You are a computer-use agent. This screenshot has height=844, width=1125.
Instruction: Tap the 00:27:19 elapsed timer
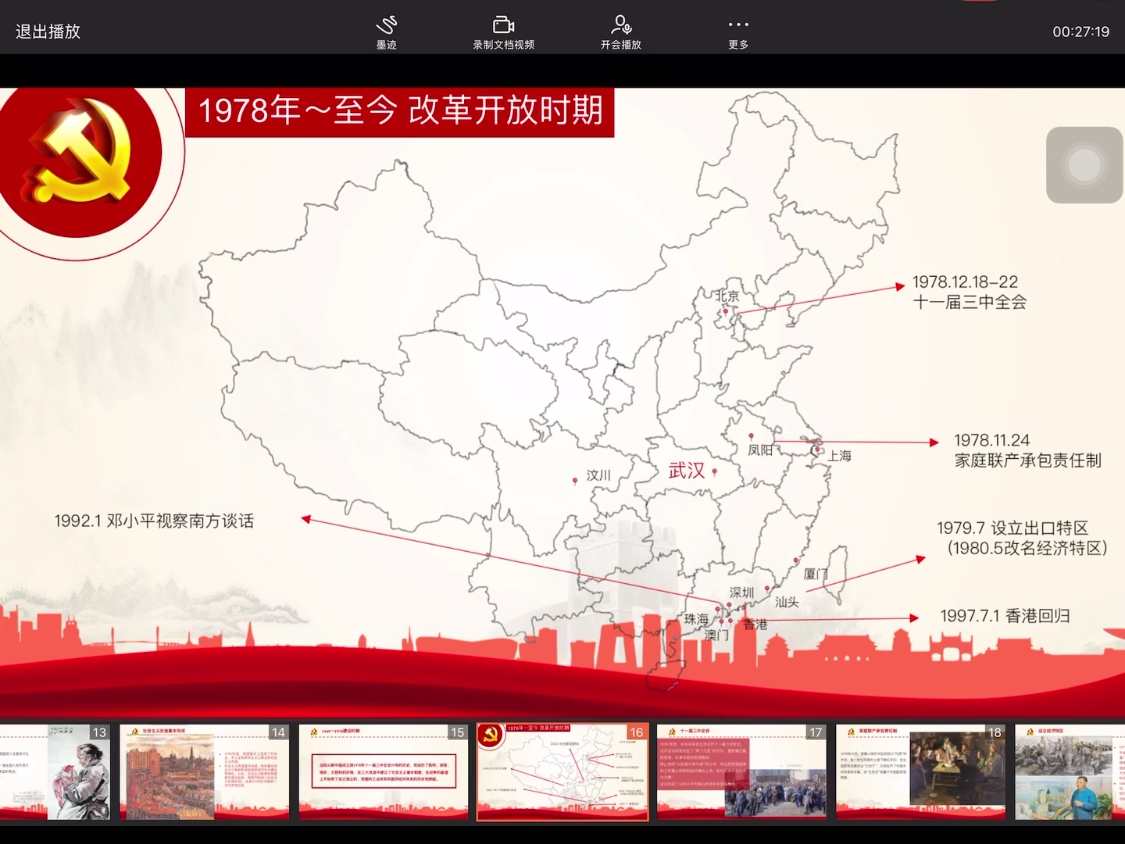(1080, 31)
